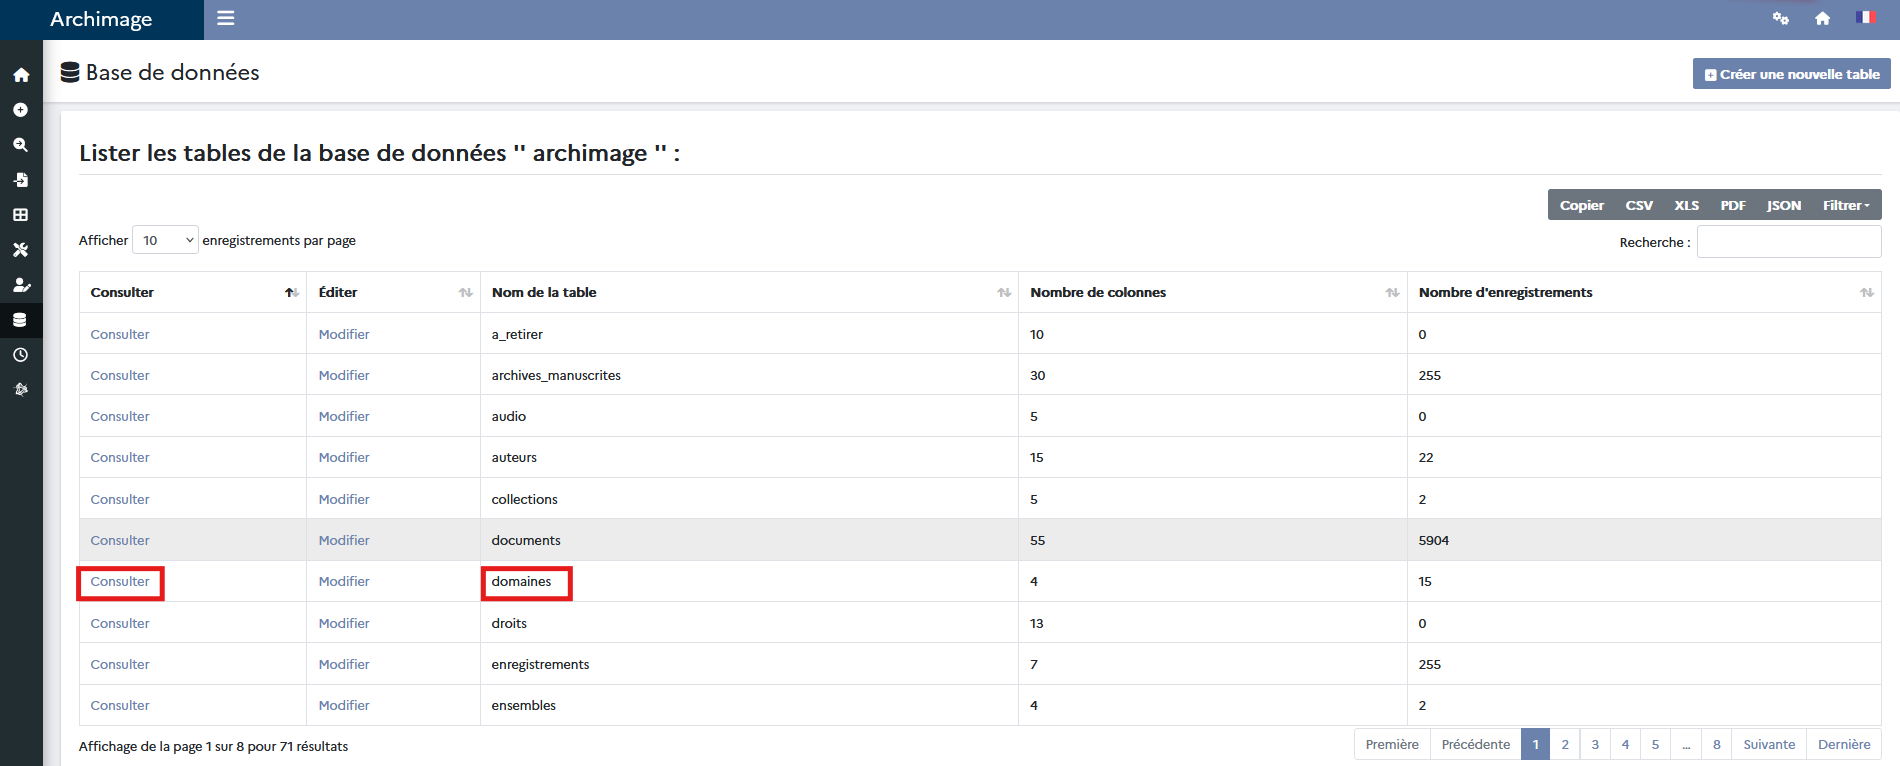
Task: Expand the Filtrer dropdown button
Action: (1845, 205)
